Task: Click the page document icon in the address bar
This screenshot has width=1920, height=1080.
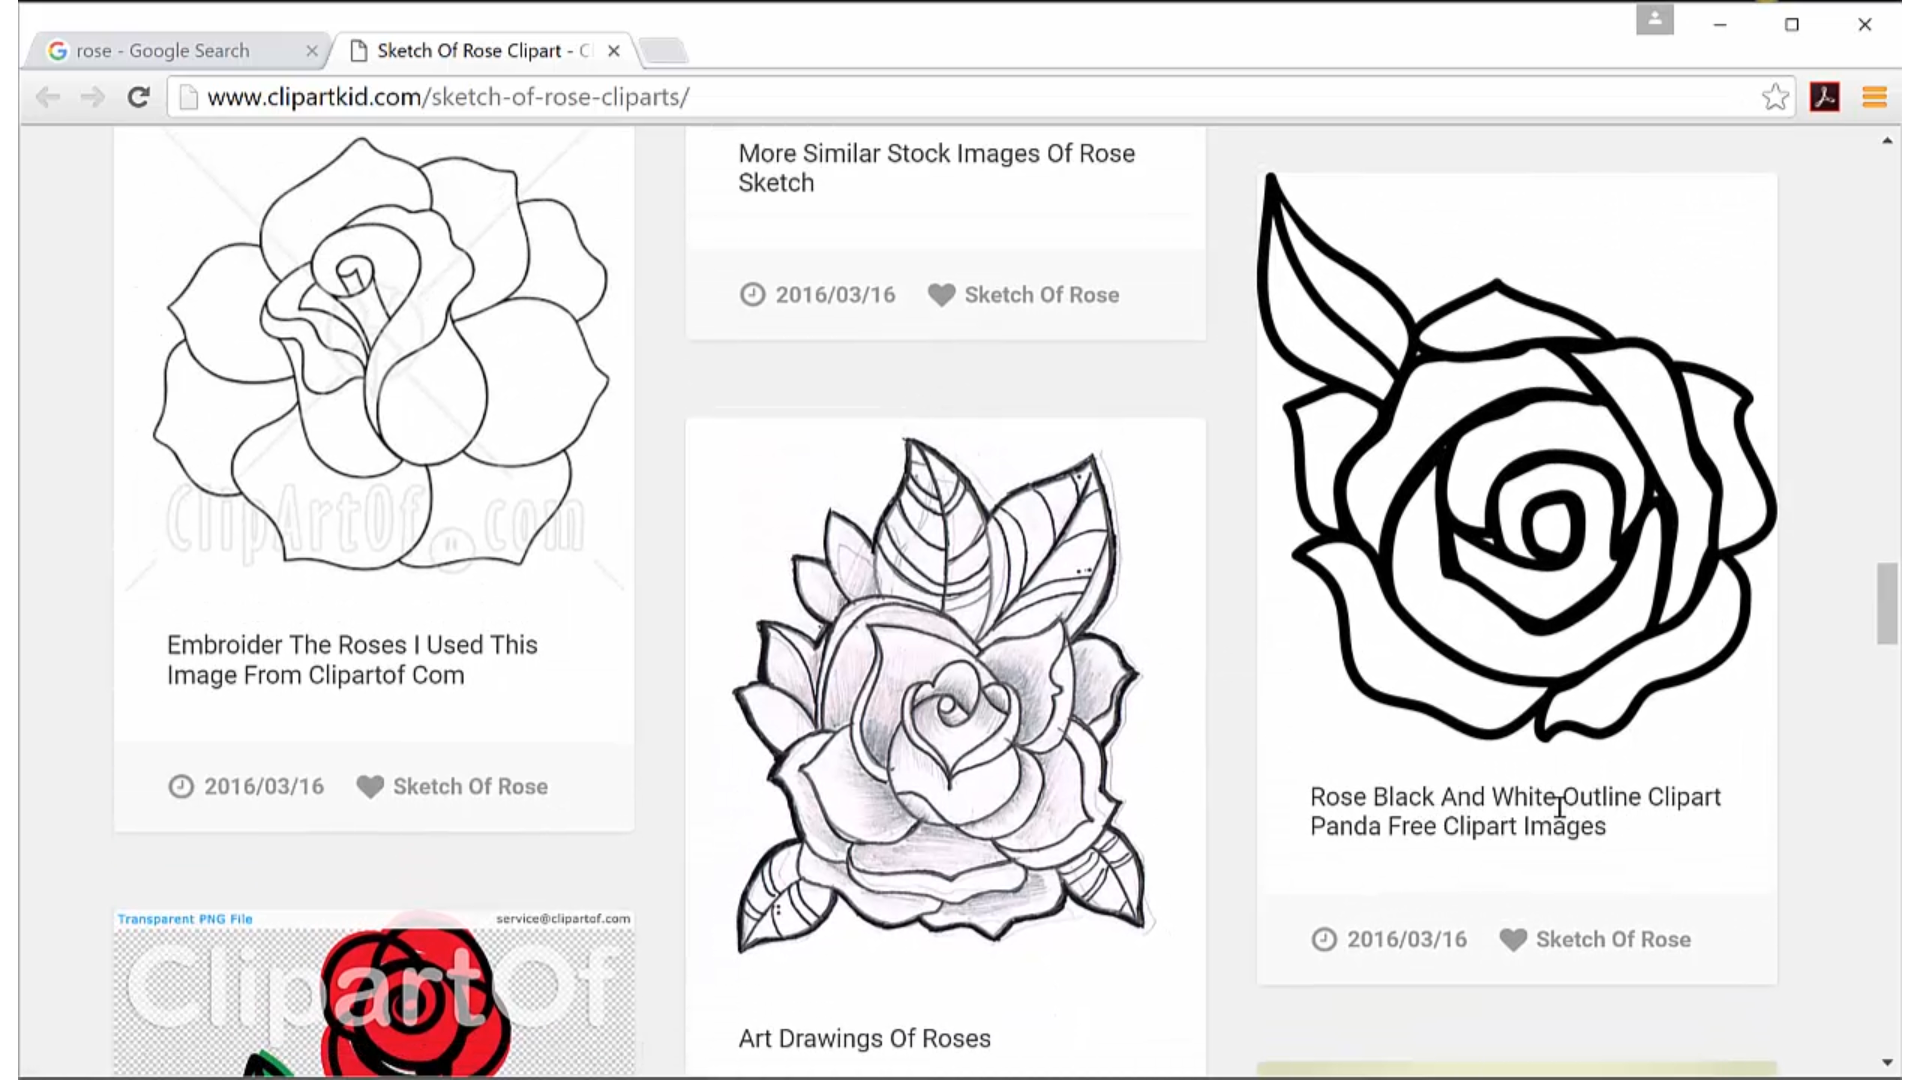Action: (x=188, y=97)
